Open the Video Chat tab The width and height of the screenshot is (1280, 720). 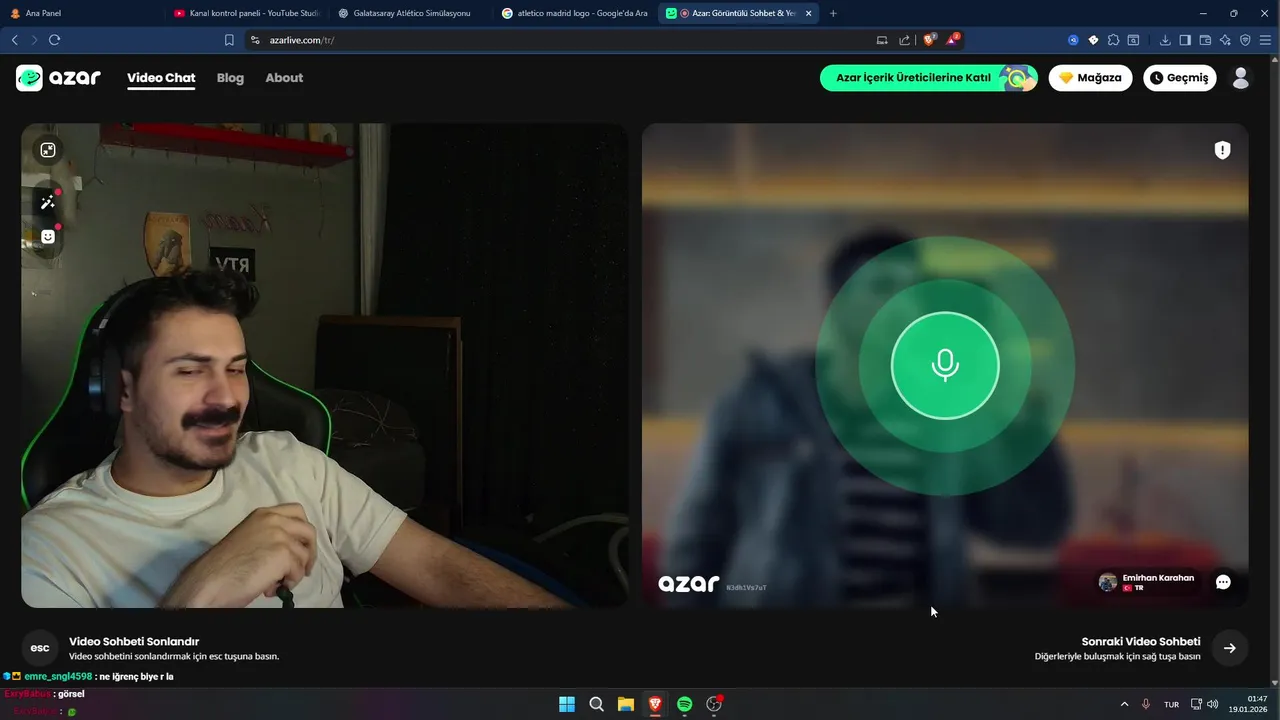[x=161, y=78]
